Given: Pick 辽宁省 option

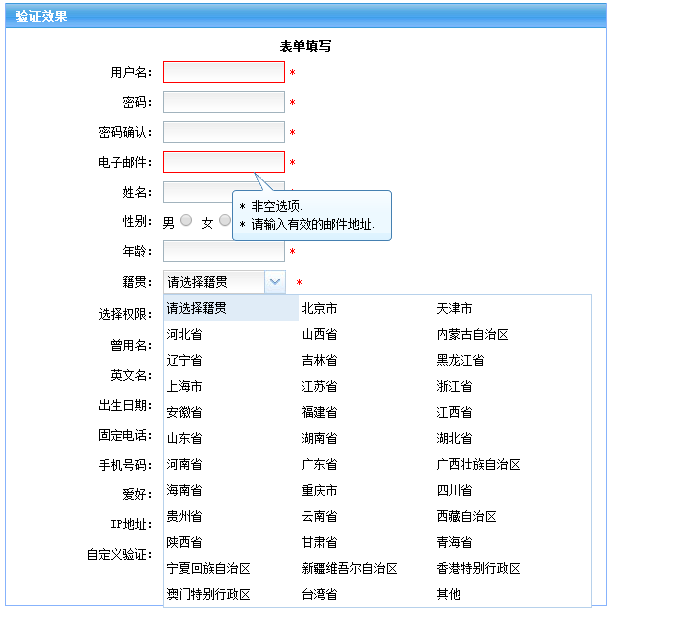Looking at the screenshot, I should click(x=184, y=360).
